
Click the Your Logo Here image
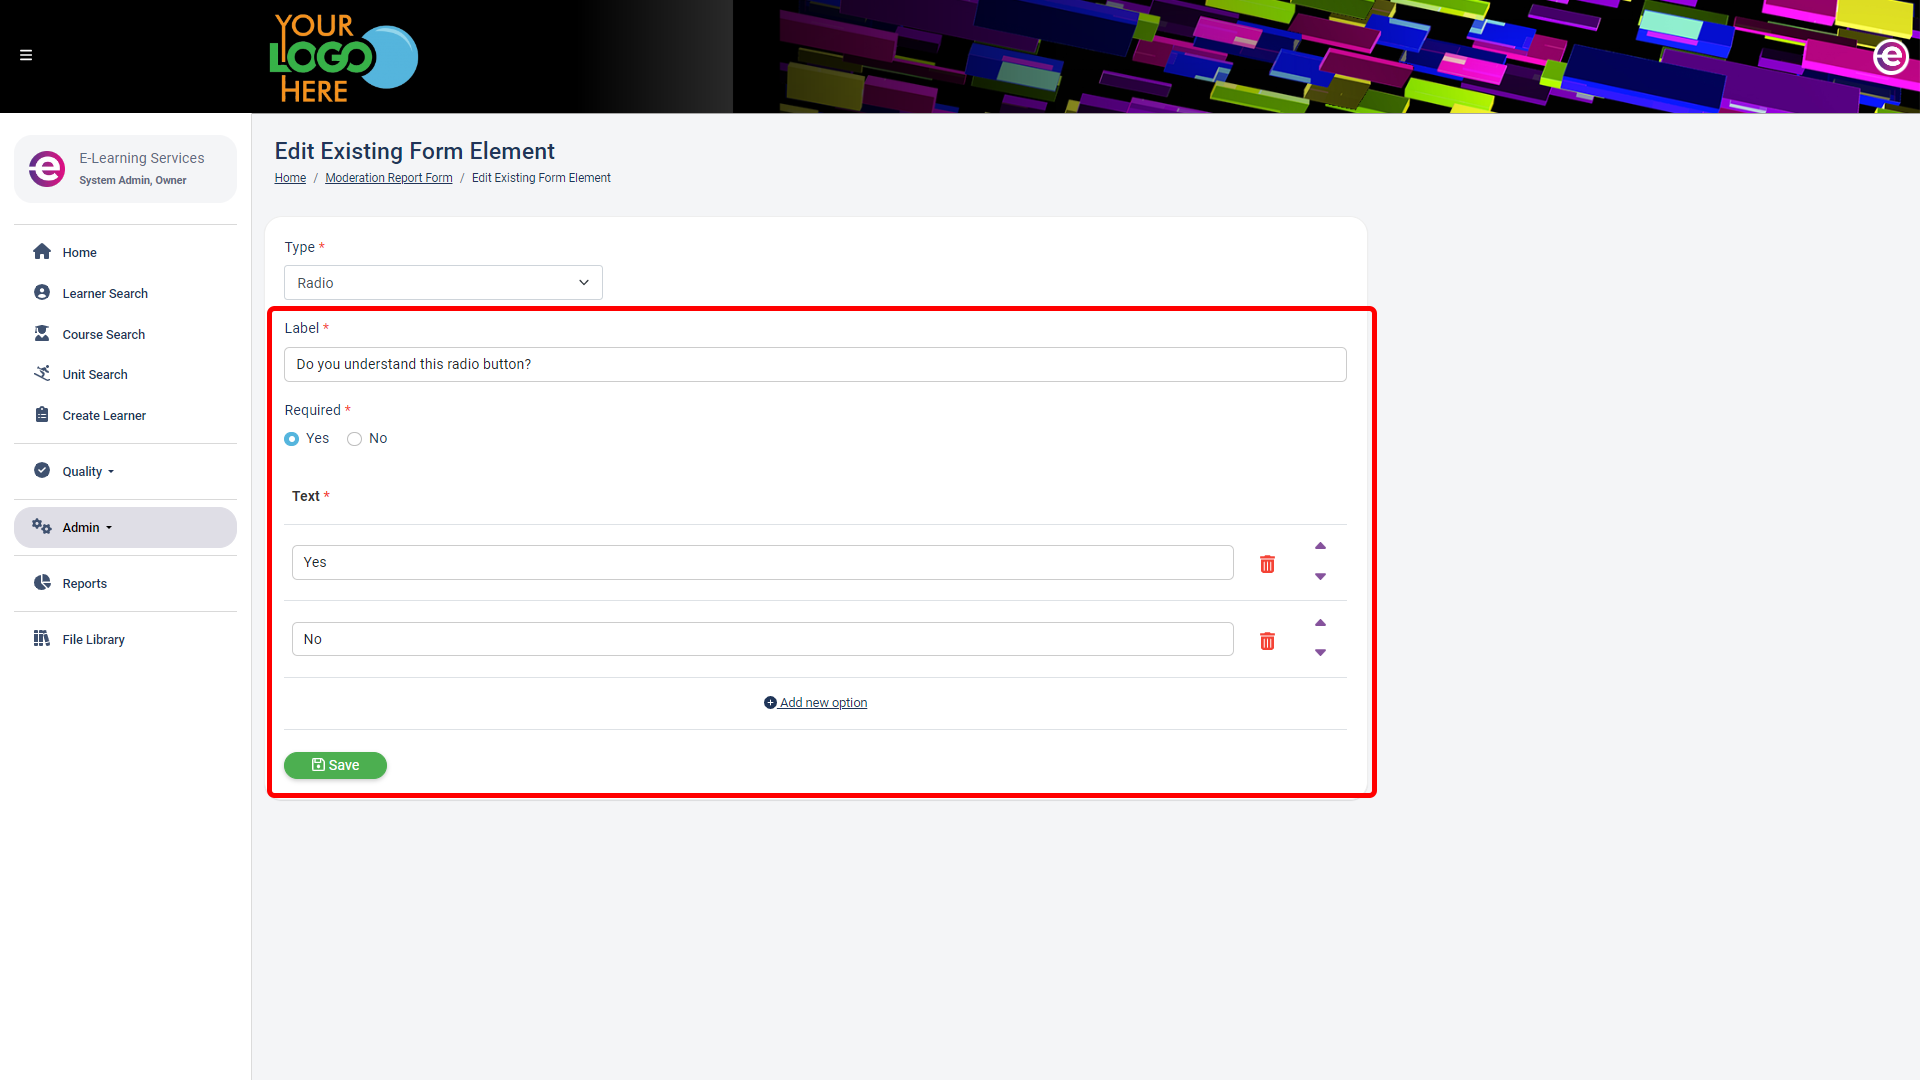tap(344, 57)
